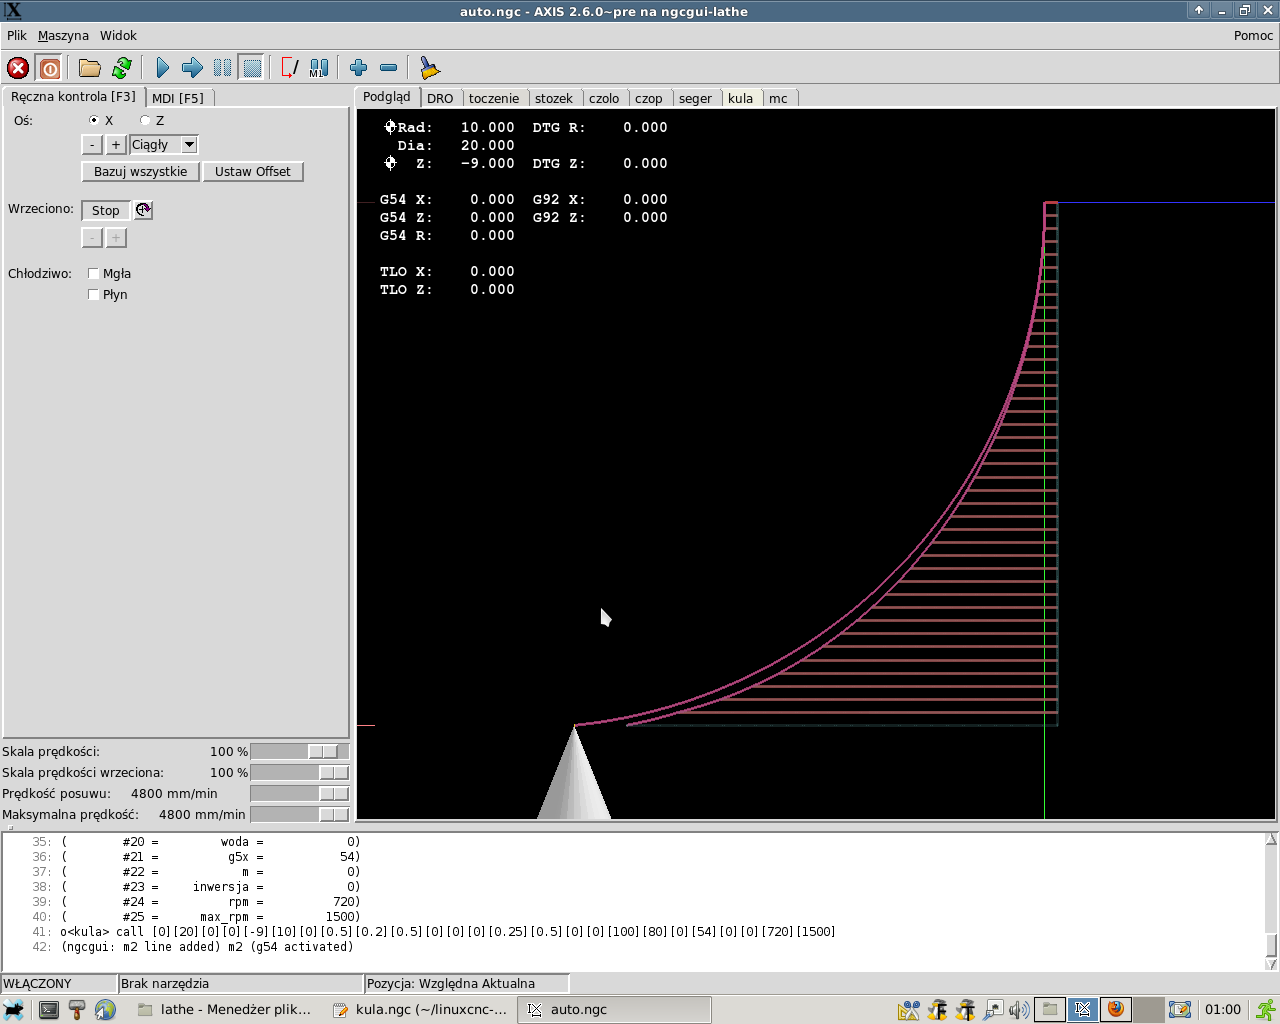
Task: Open the hammer launcher on taskbar
Action: 77,1010
